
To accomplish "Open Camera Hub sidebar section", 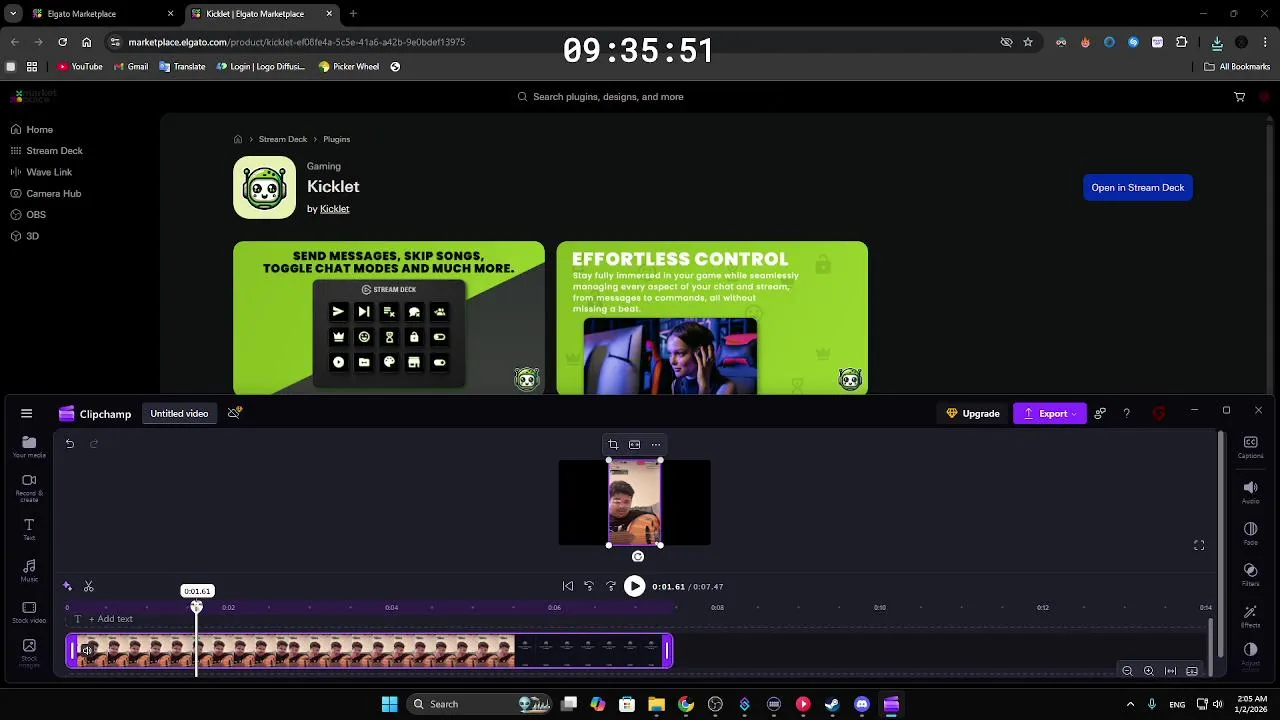I will 45,193.
